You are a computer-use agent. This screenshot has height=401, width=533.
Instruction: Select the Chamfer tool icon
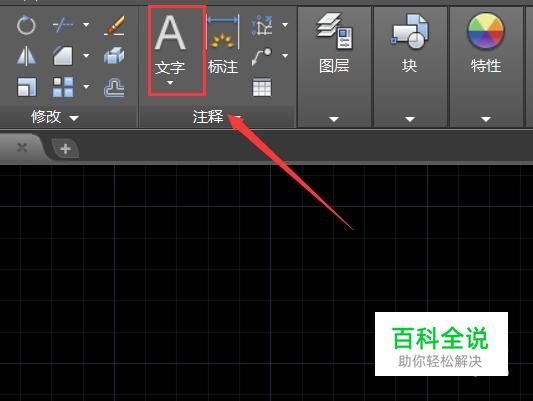pyautogui.click(x=63, y=56)
